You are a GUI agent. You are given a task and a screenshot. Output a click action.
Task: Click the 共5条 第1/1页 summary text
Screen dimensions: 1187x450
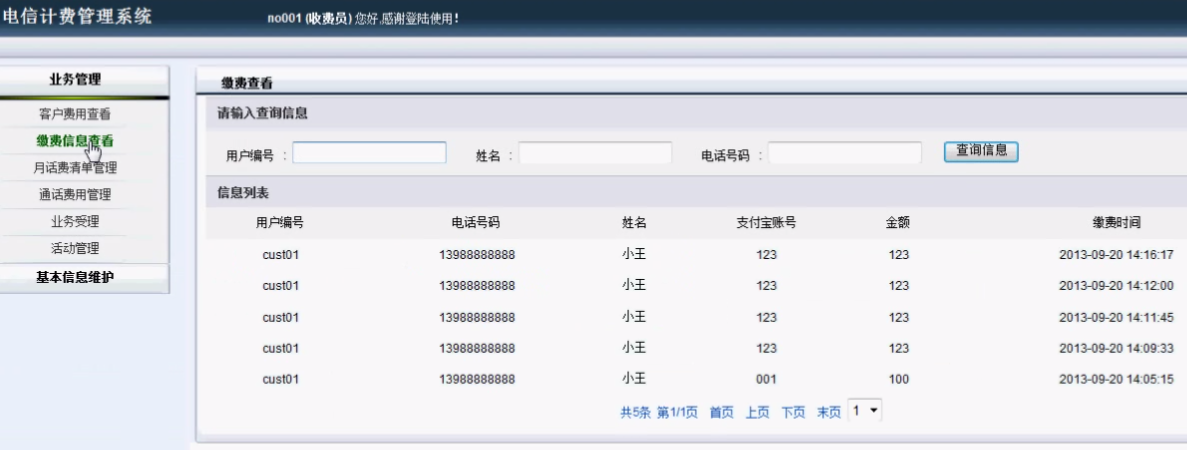(659, 412)
